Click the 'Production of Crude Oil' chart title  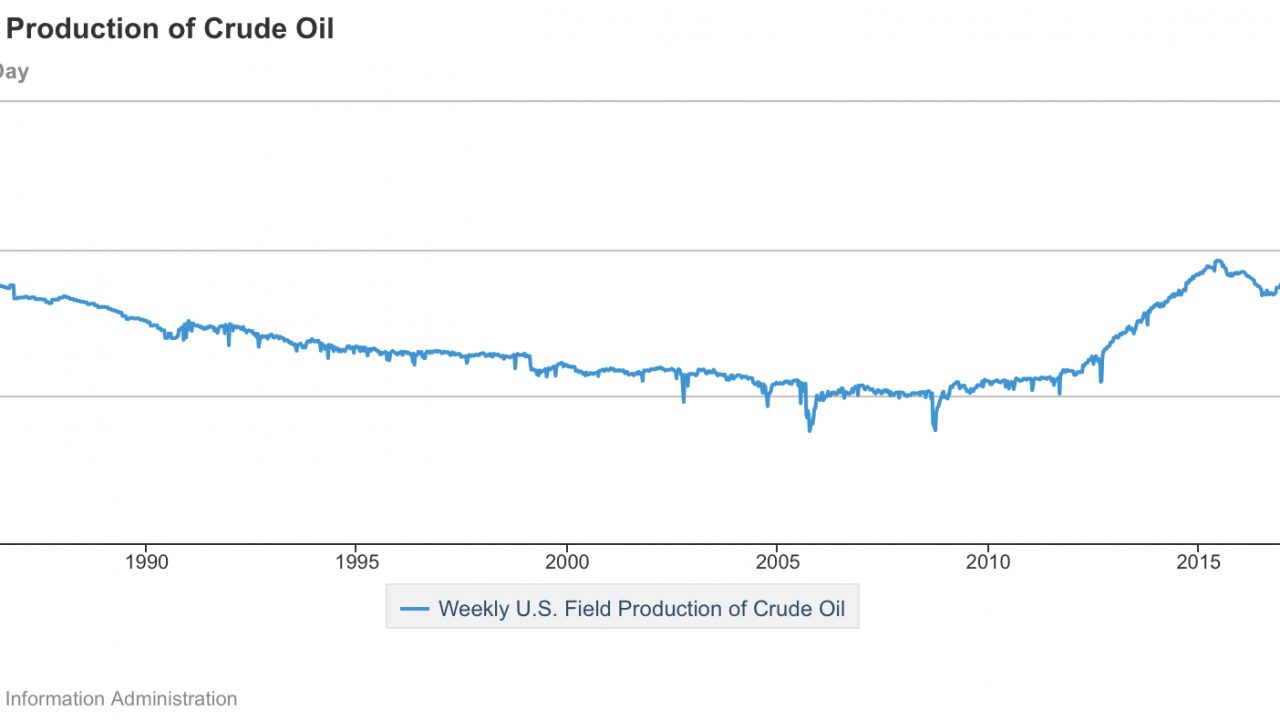tap(170, 29)
